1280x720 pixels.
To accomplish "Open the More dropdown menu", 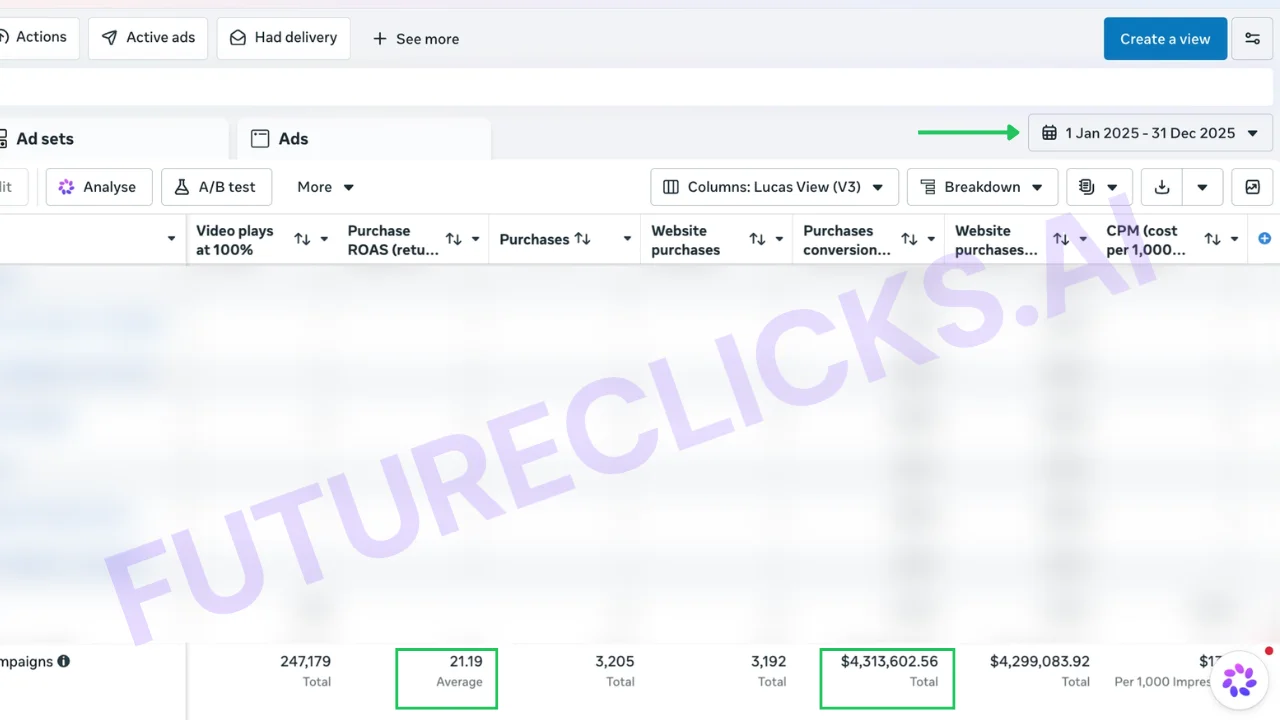I will [x=326, y=187].
